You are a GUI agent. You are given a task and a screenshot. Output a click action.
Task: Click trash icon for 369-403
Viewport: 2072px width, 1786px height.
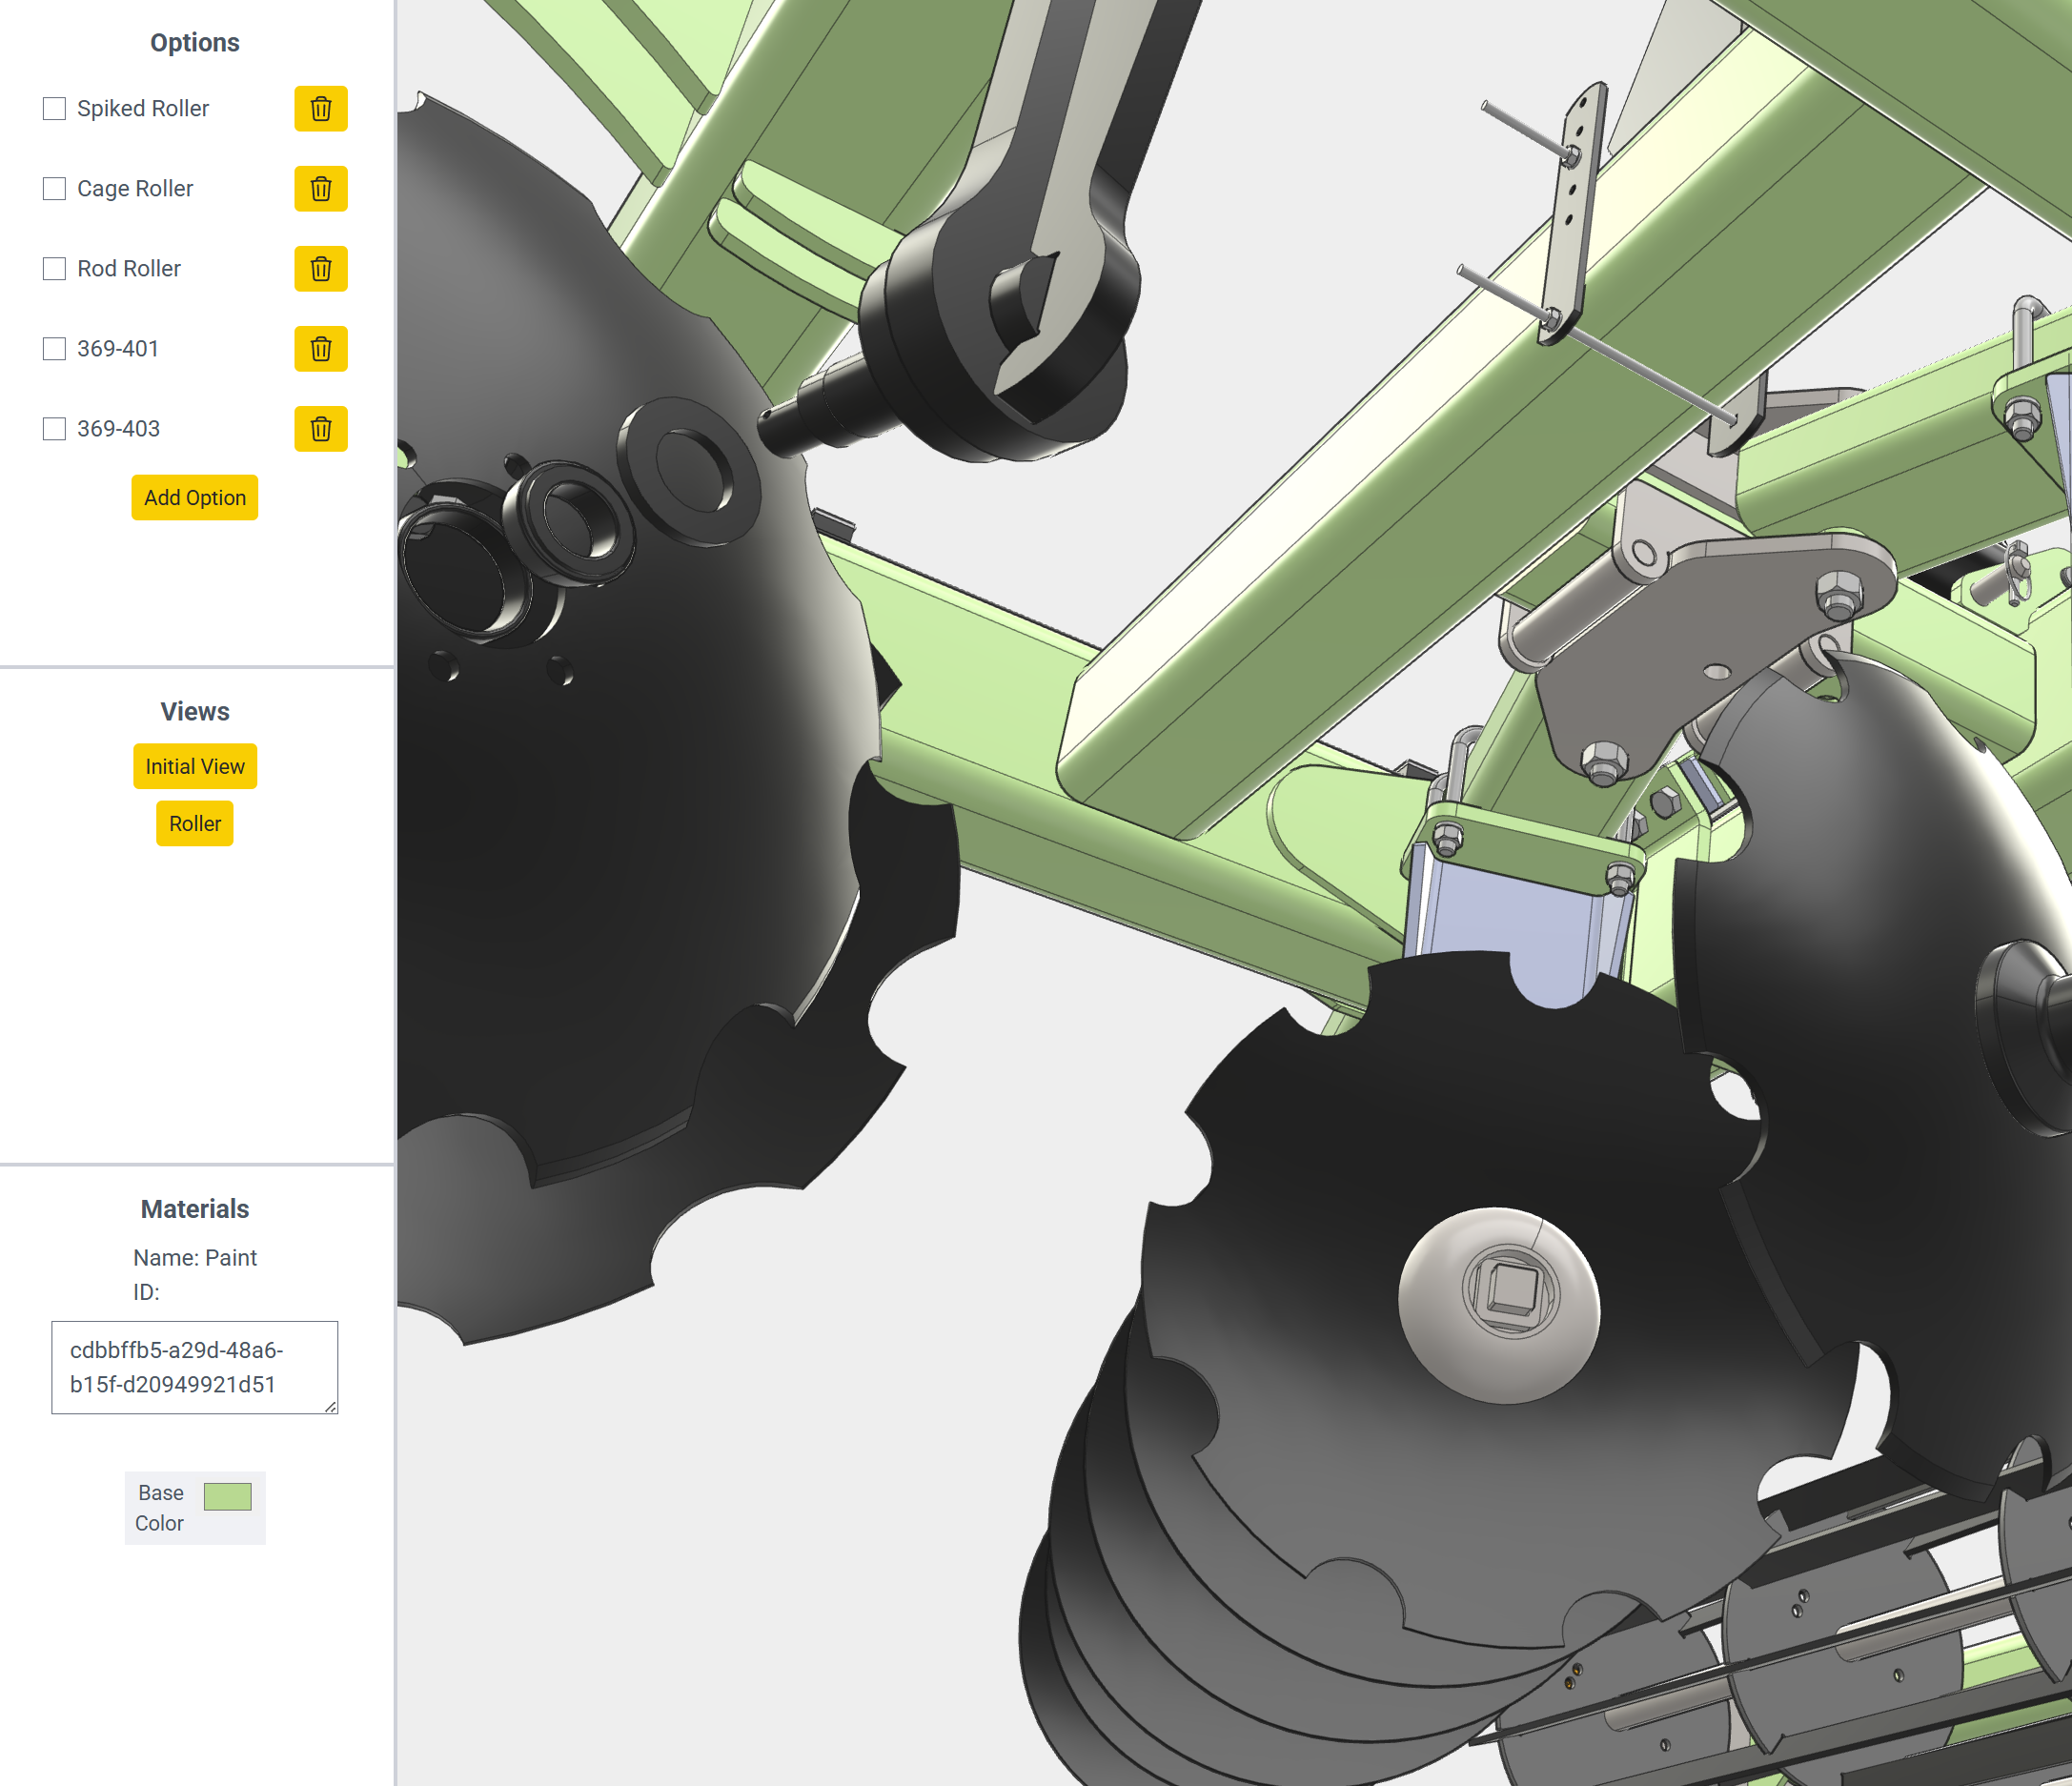coord(320,428)
